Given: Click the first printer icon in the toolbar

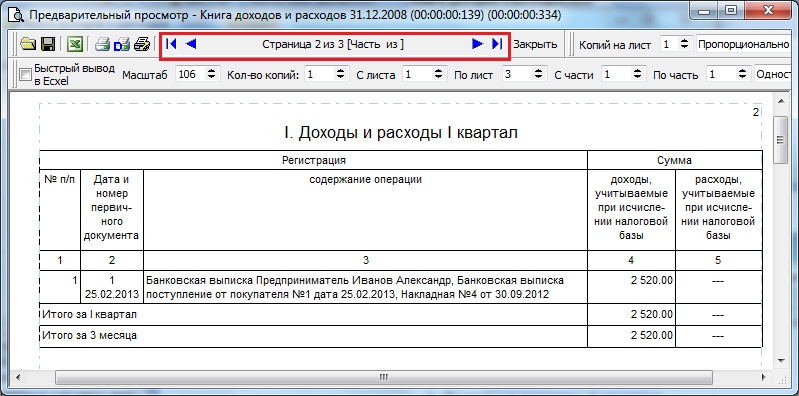Looking at the screenshot, I should pos(103,44).
